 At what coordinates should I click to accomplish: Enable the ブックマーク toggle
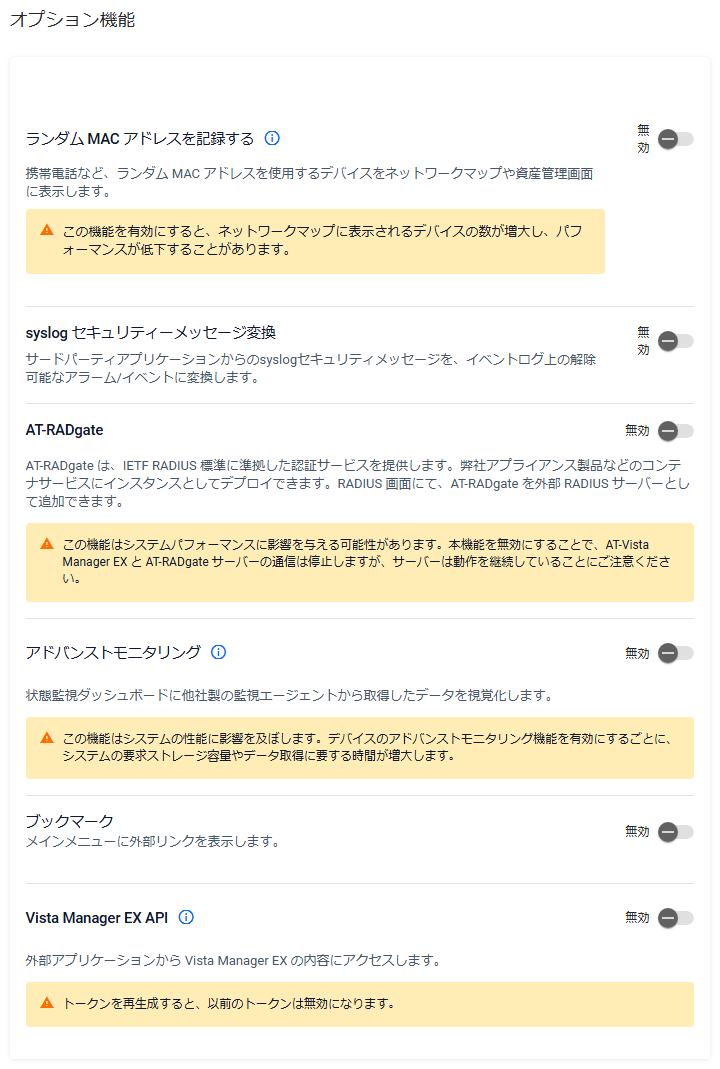(x=676, y=832)
